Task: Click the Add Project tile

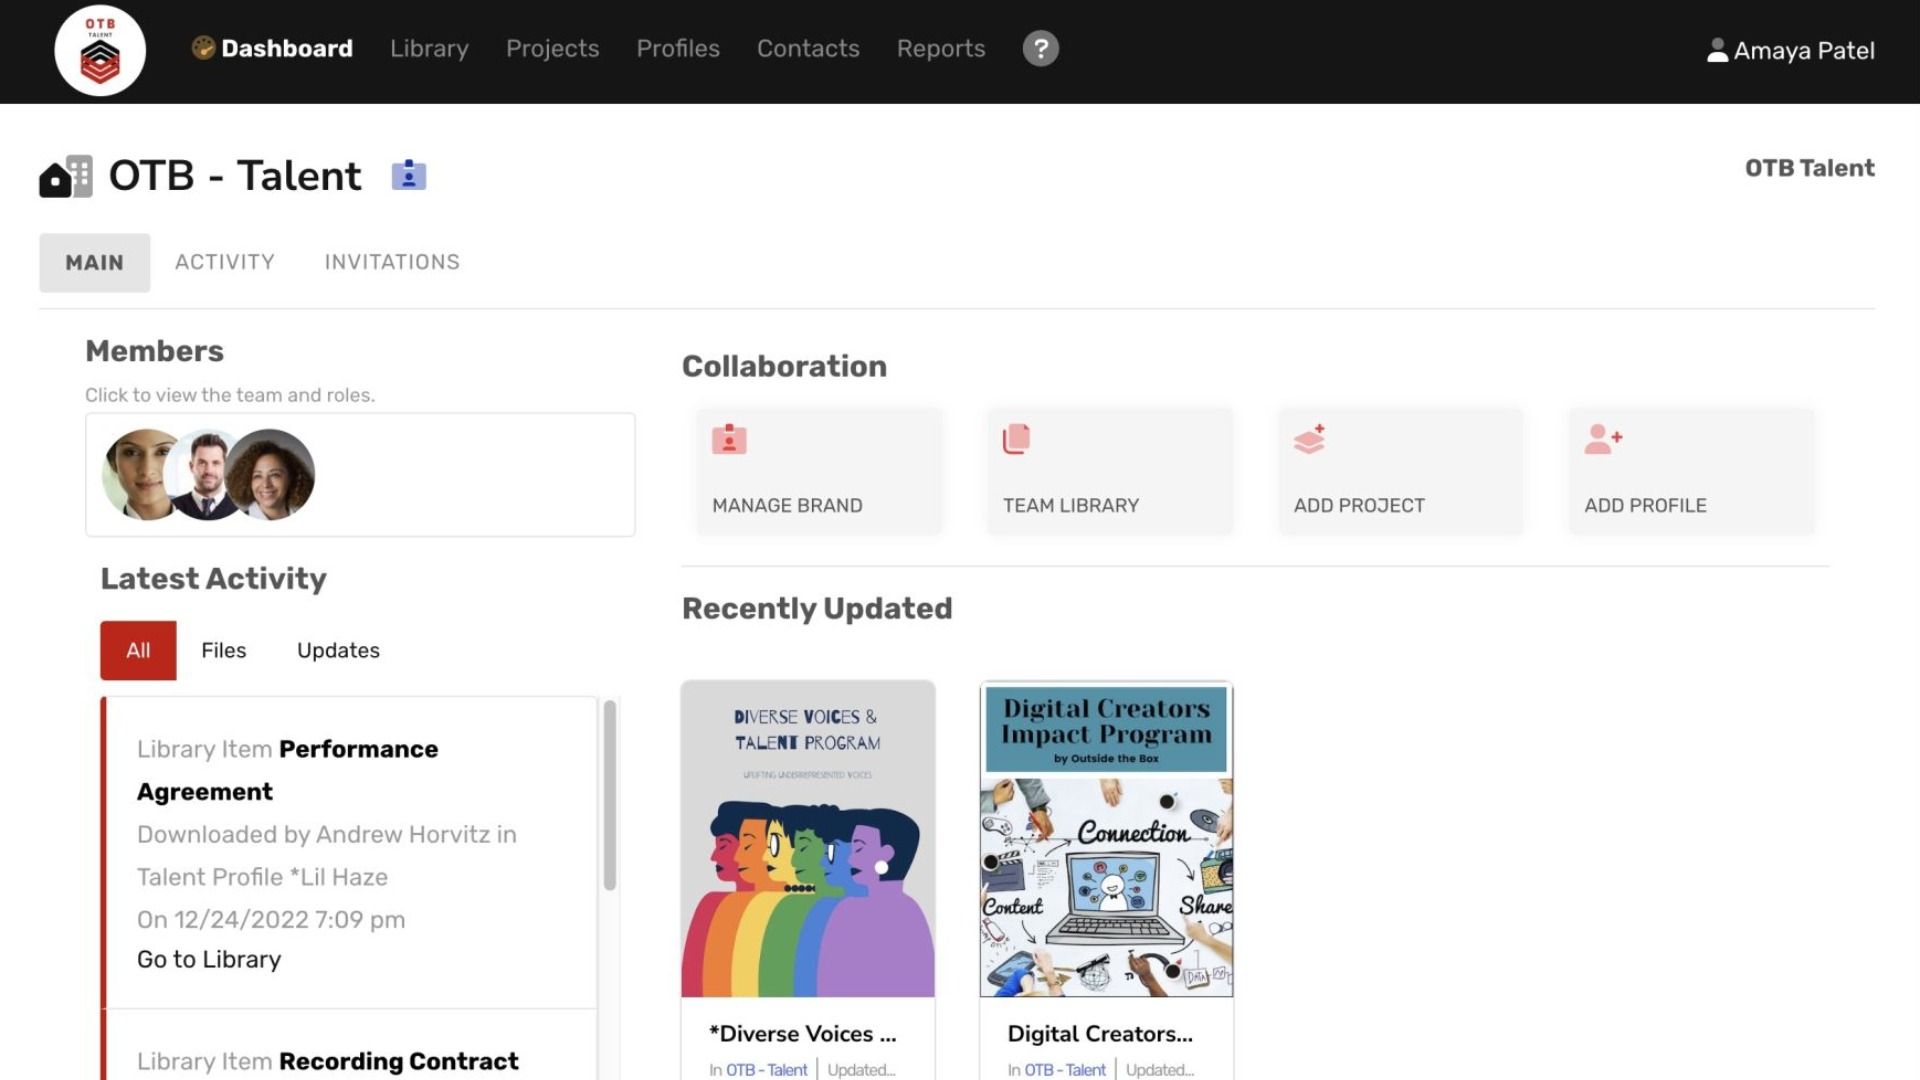Action: pyautogui.click(x=1400, y=470)
